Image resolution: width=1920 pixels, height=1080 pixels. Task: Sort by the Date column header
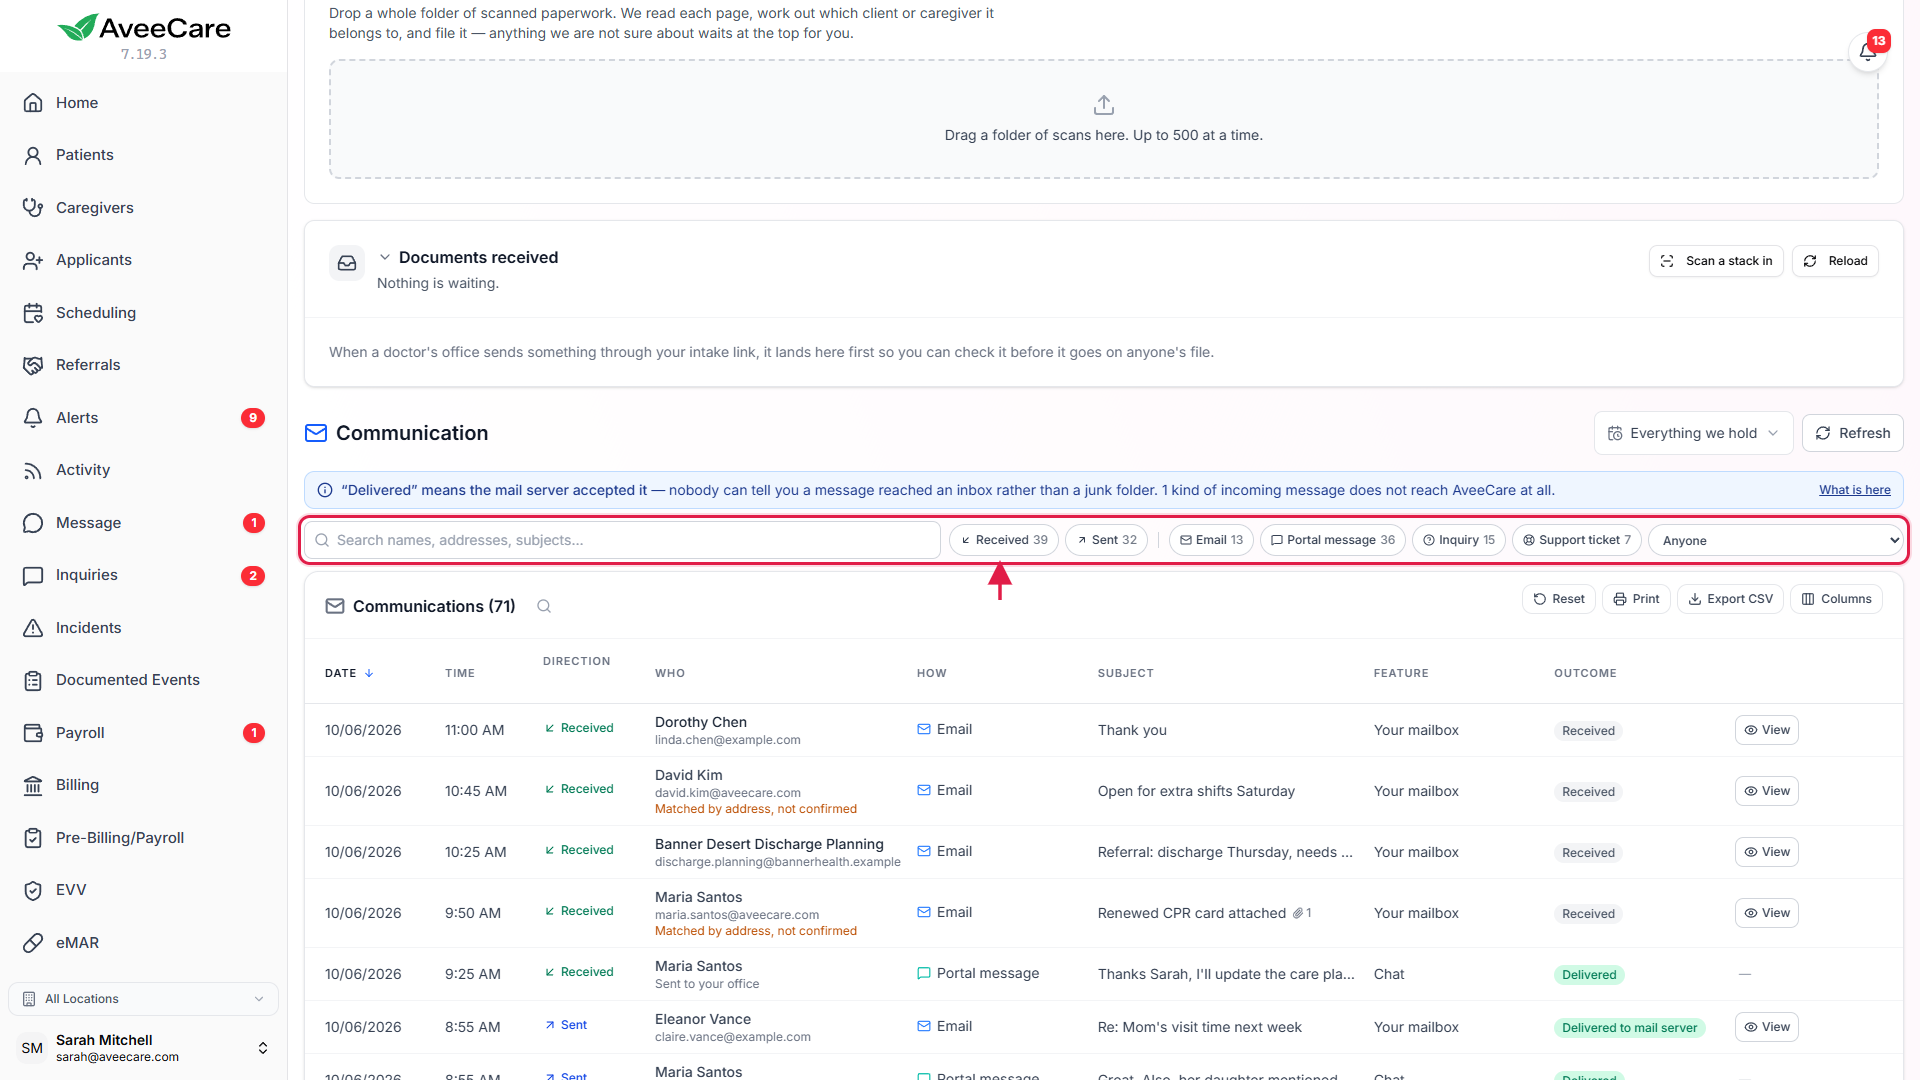click(349, 673)
